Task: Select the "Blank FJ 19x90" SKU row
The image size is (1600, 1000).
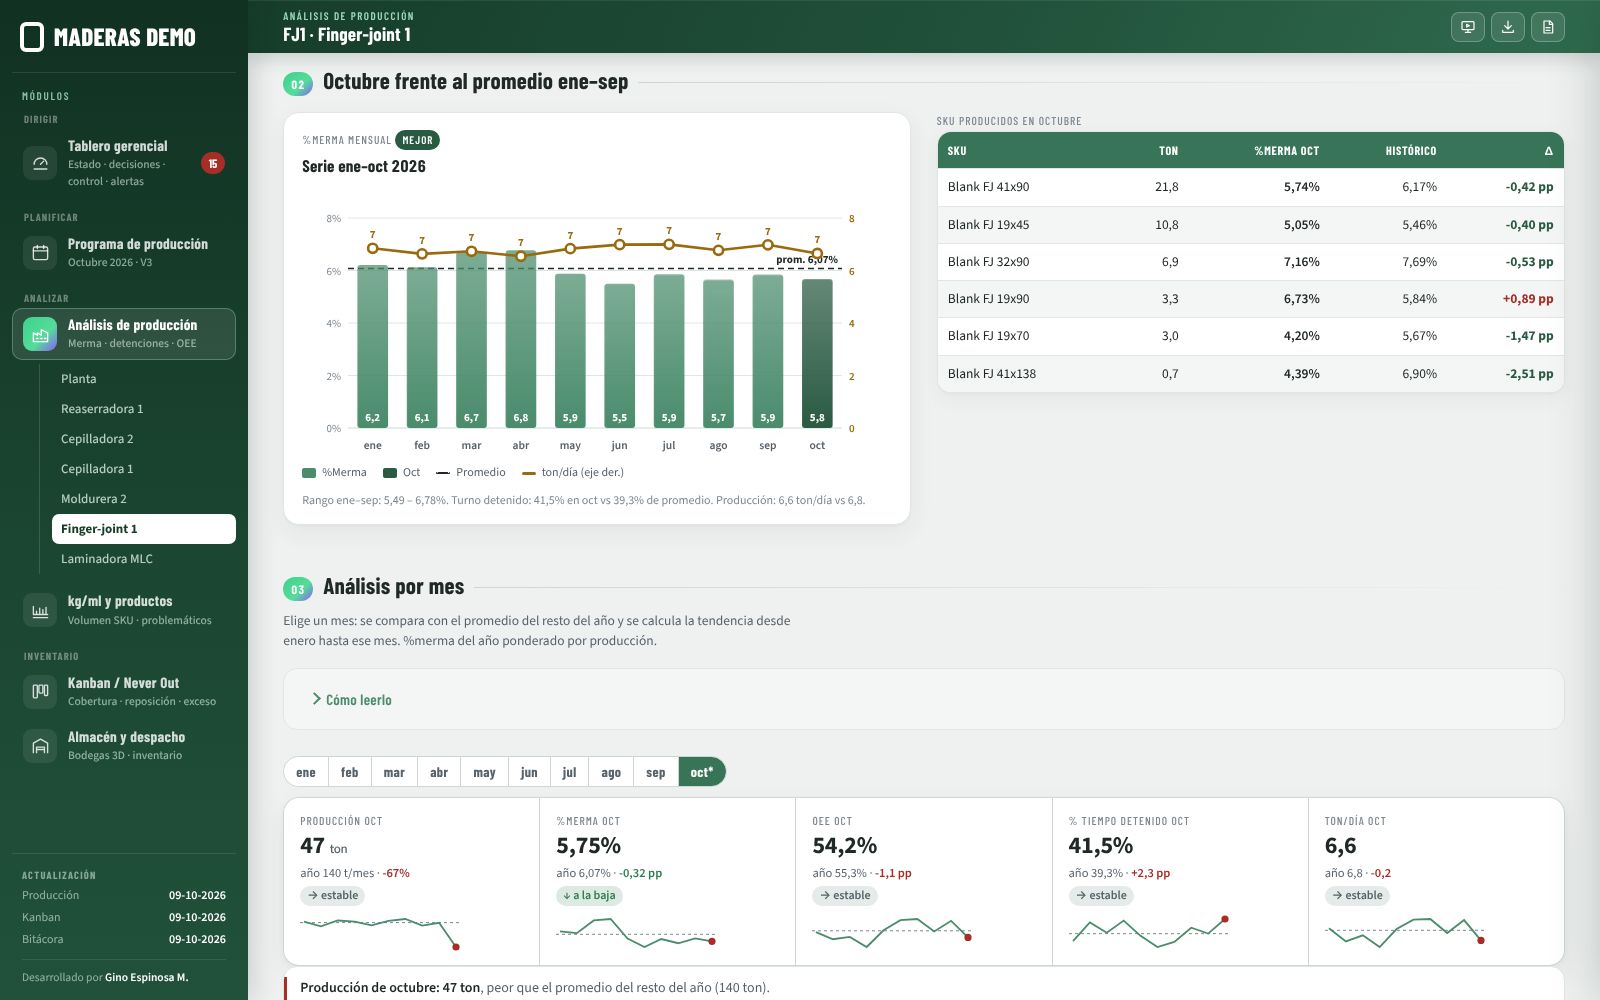Action: click(x=1250, y=299)
